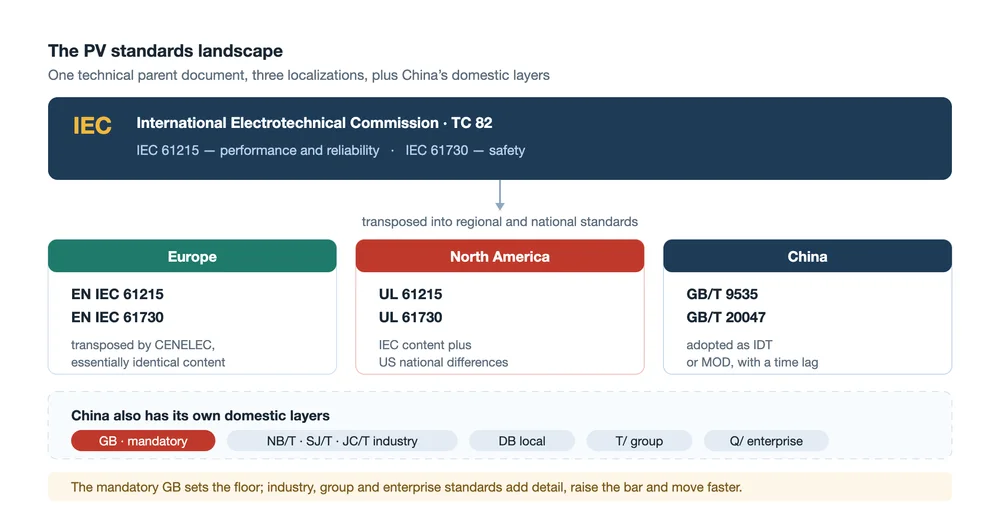
Task: Click the title The PV standards landscape
Action: coord(165,50)
